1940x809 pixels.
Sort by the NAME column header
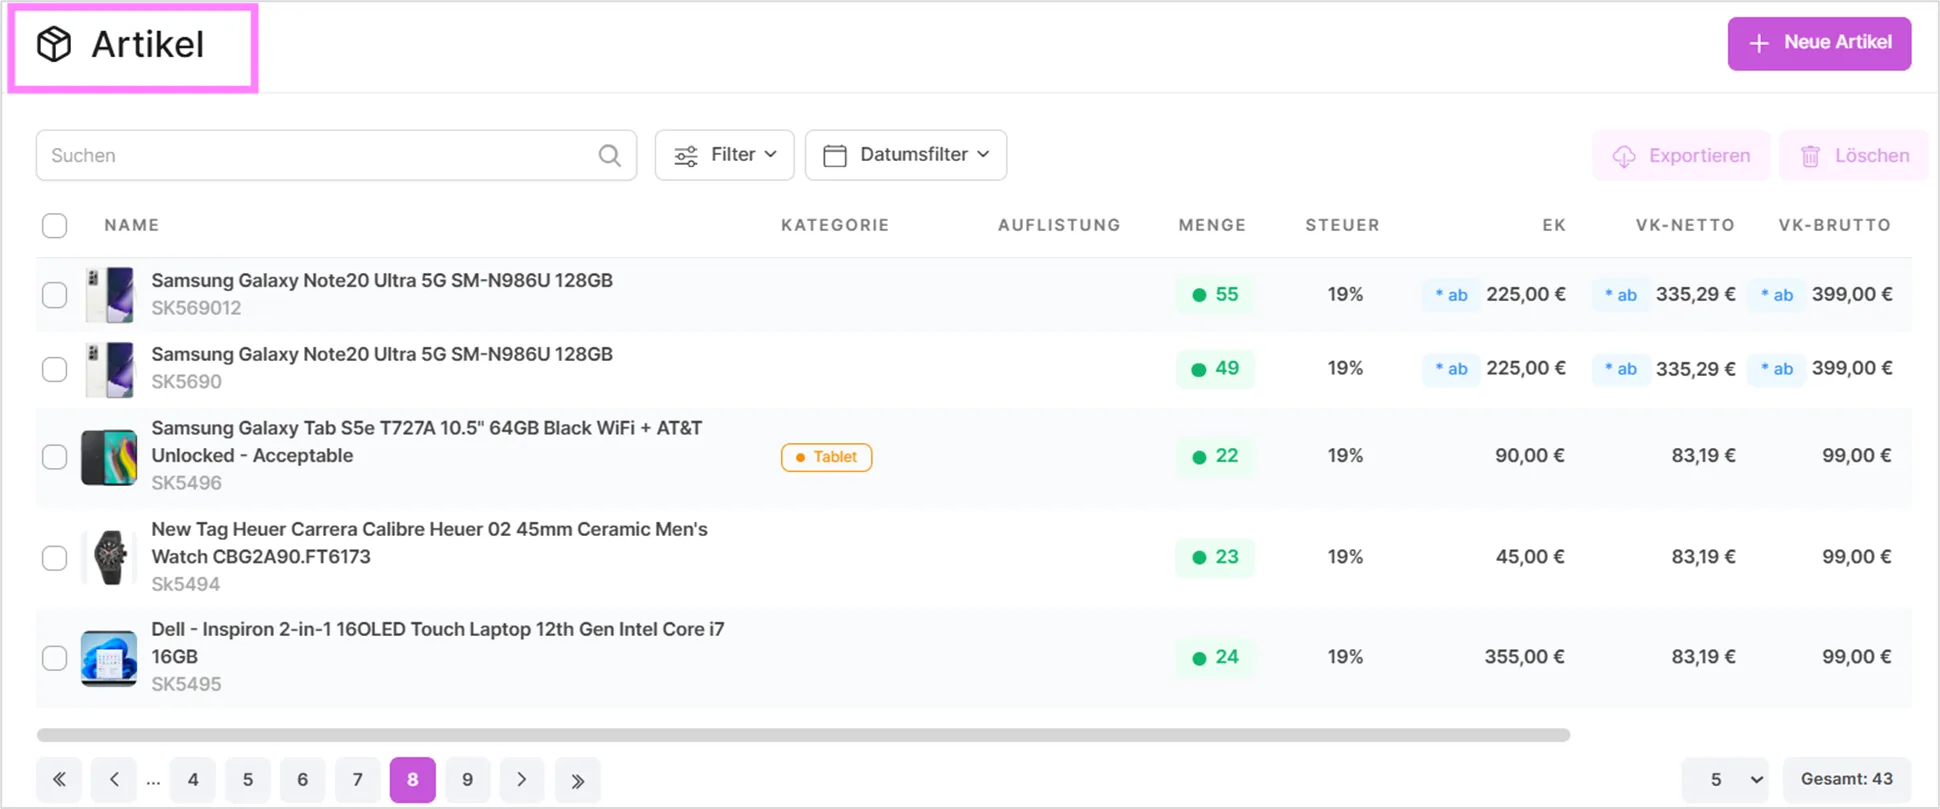point(132,225)
